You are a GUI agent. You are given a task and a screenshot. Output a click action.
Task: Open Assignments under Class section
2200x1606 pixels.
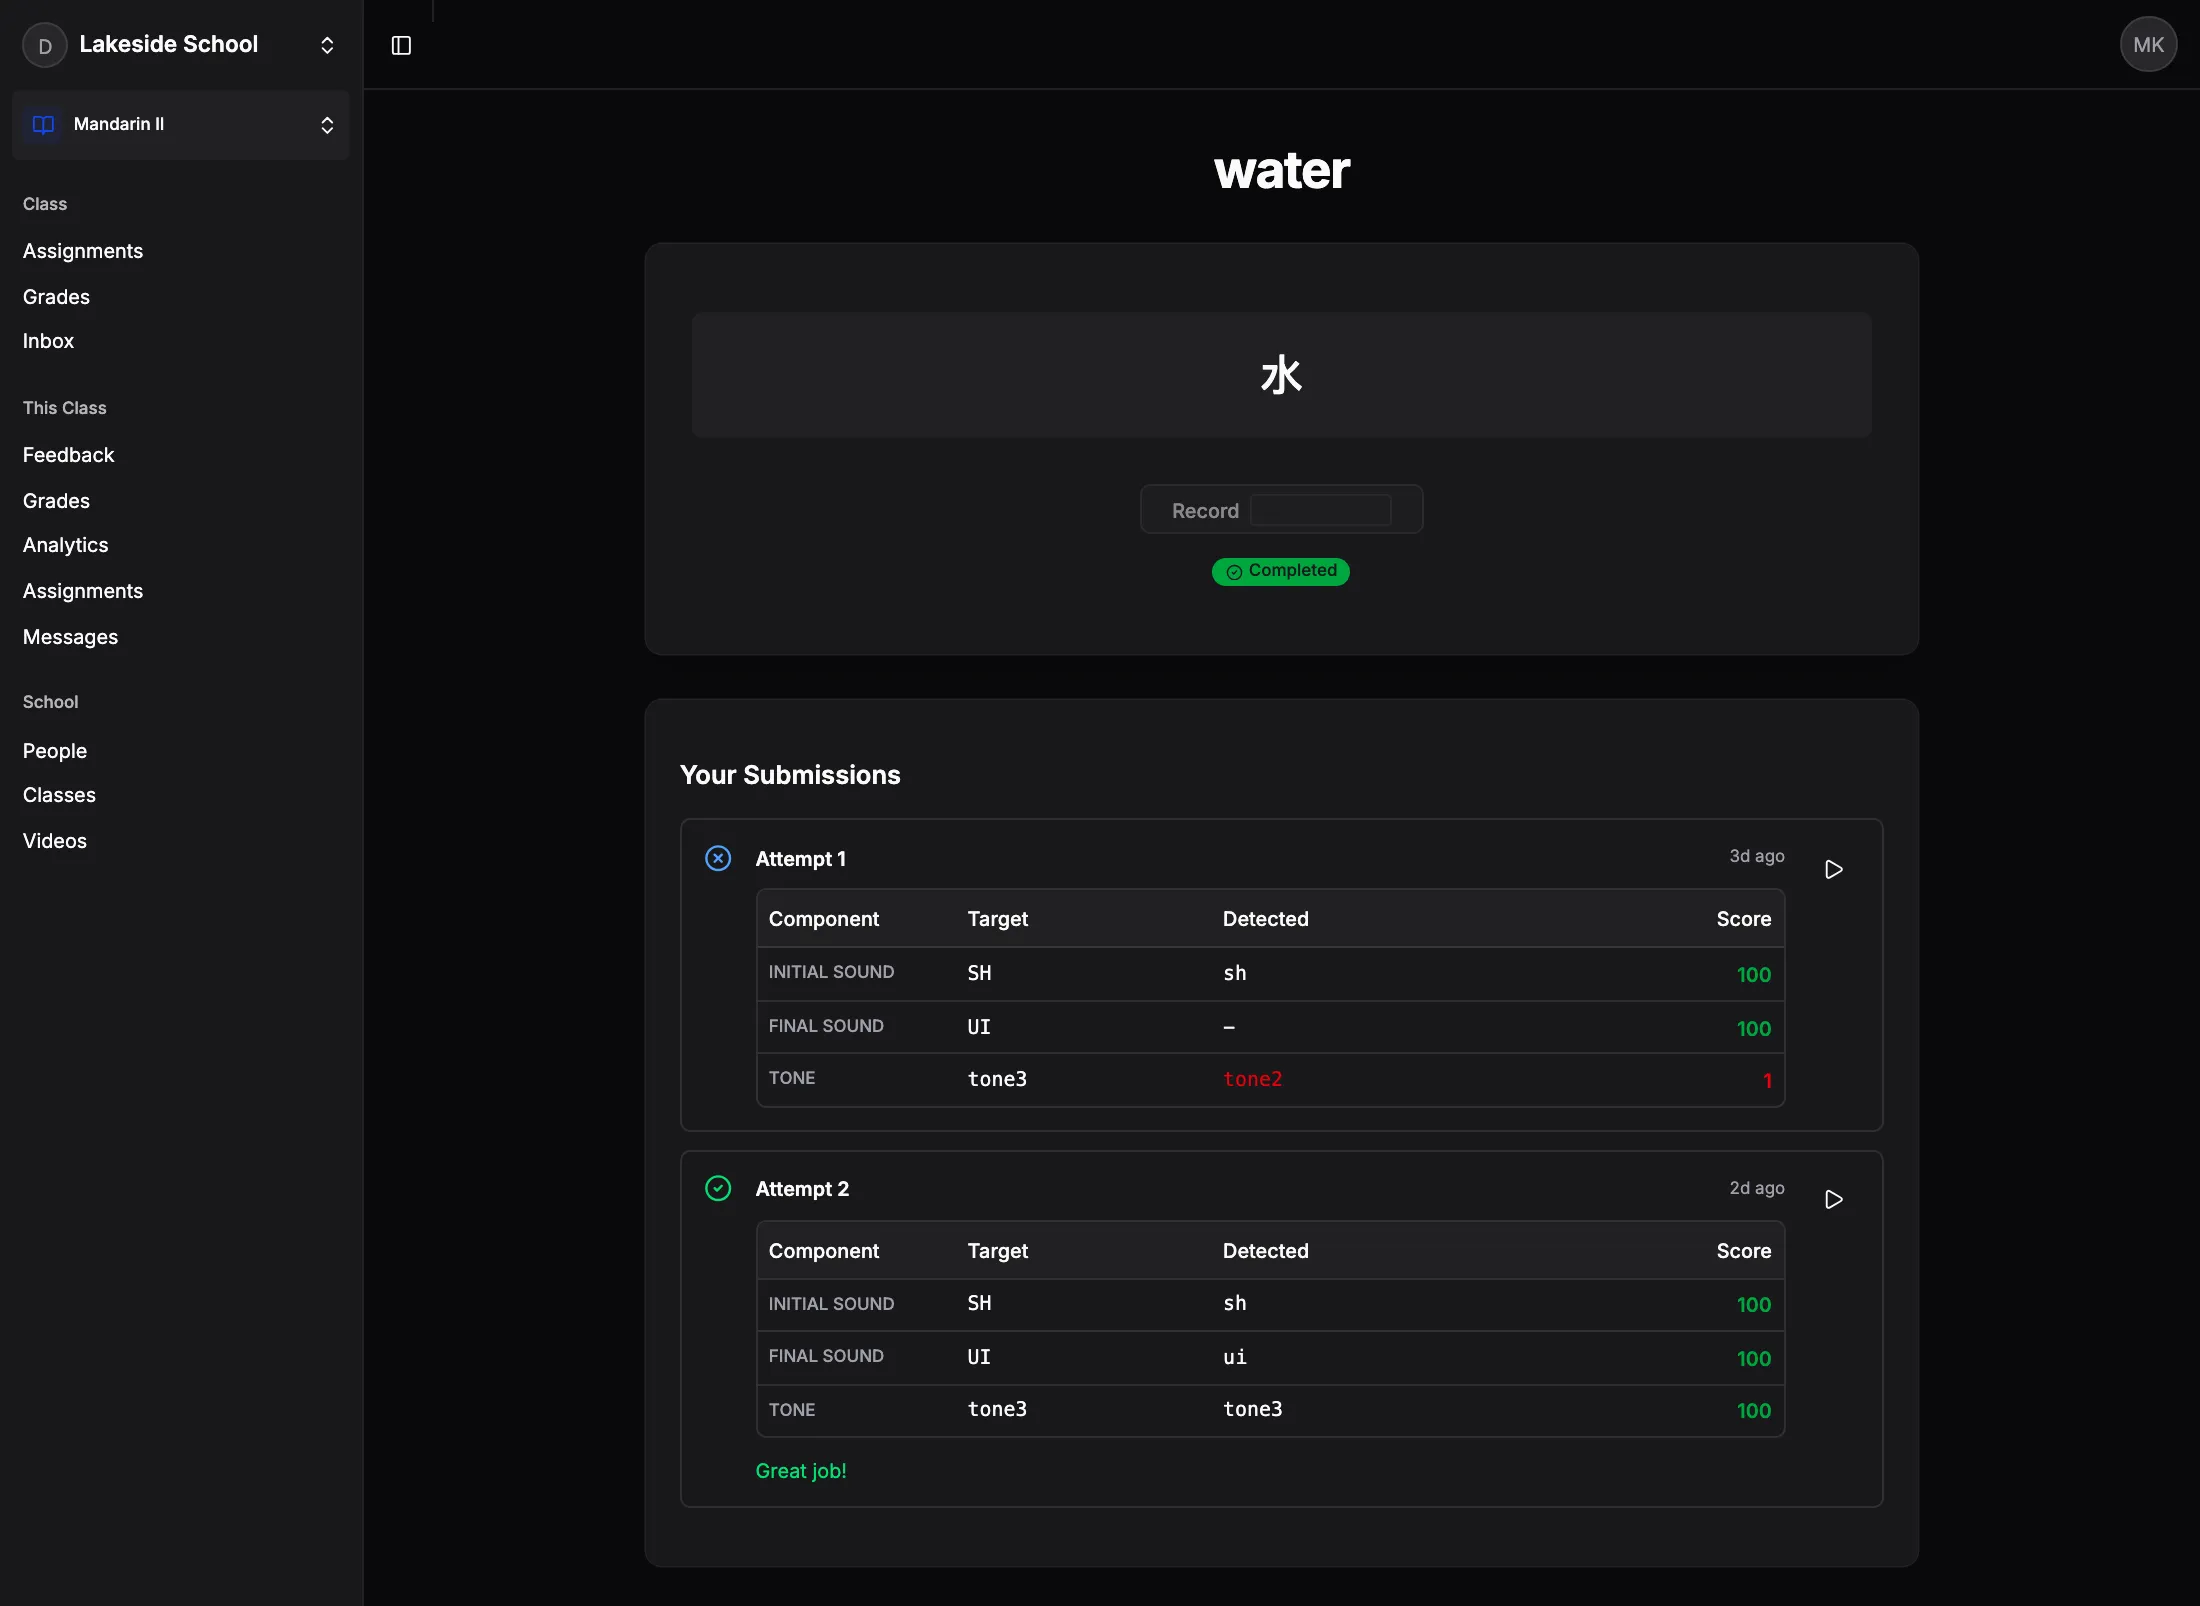pyautogui.click(x=83, y=251)
